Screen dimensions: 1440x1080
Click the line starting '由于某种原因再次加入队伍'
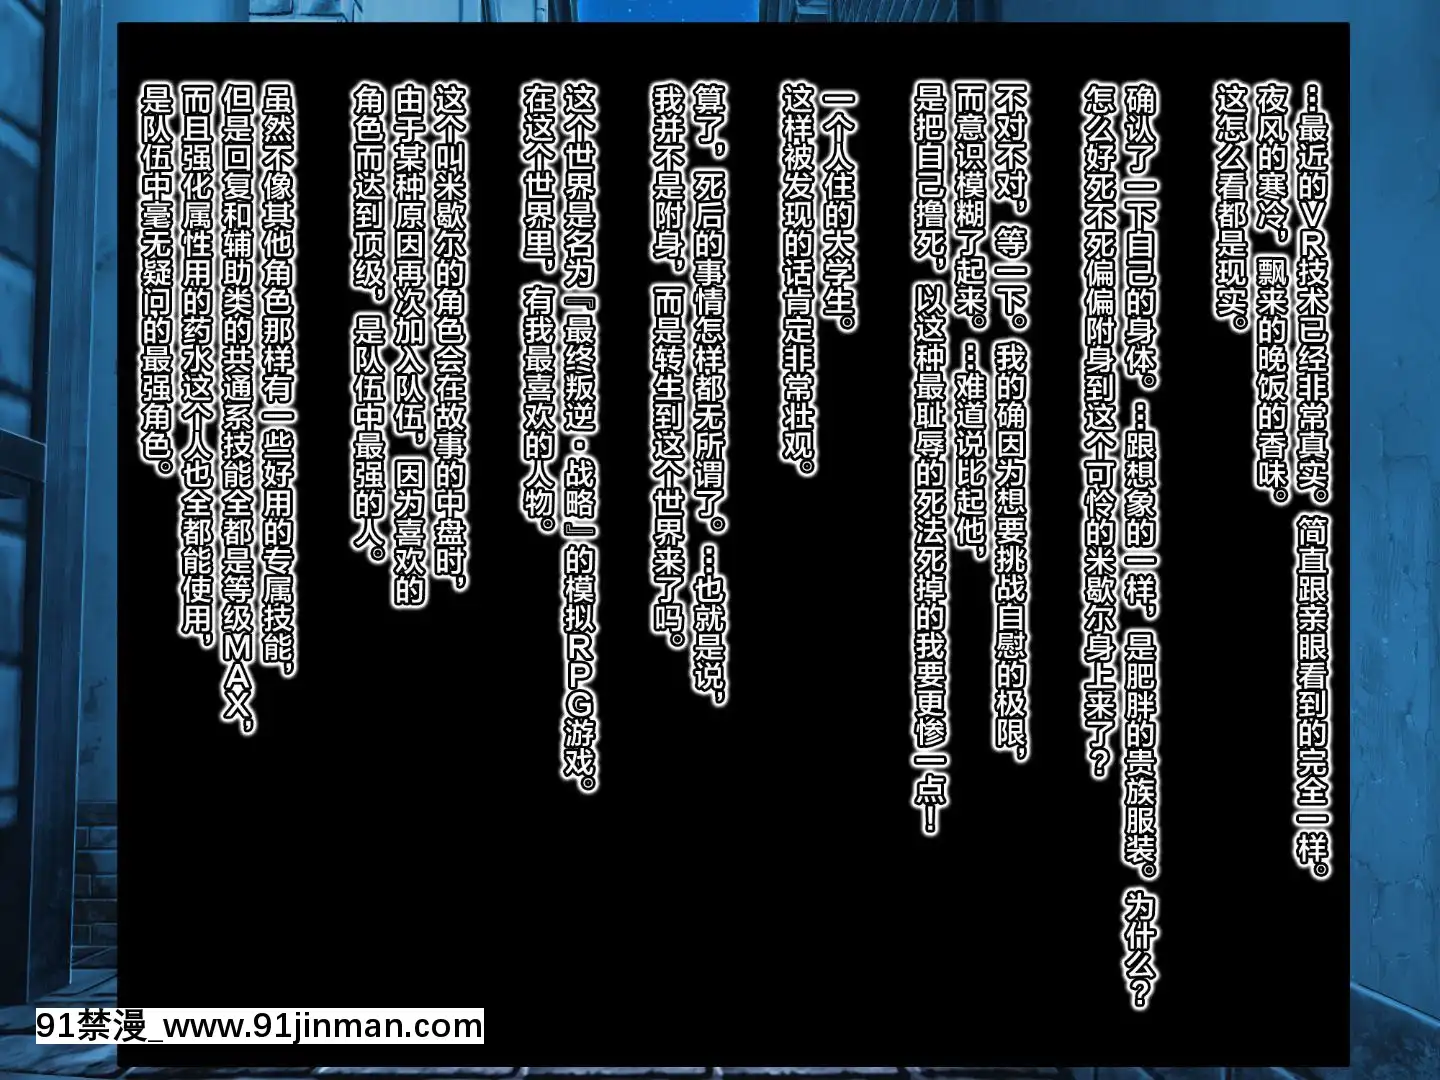pos(410,346)
